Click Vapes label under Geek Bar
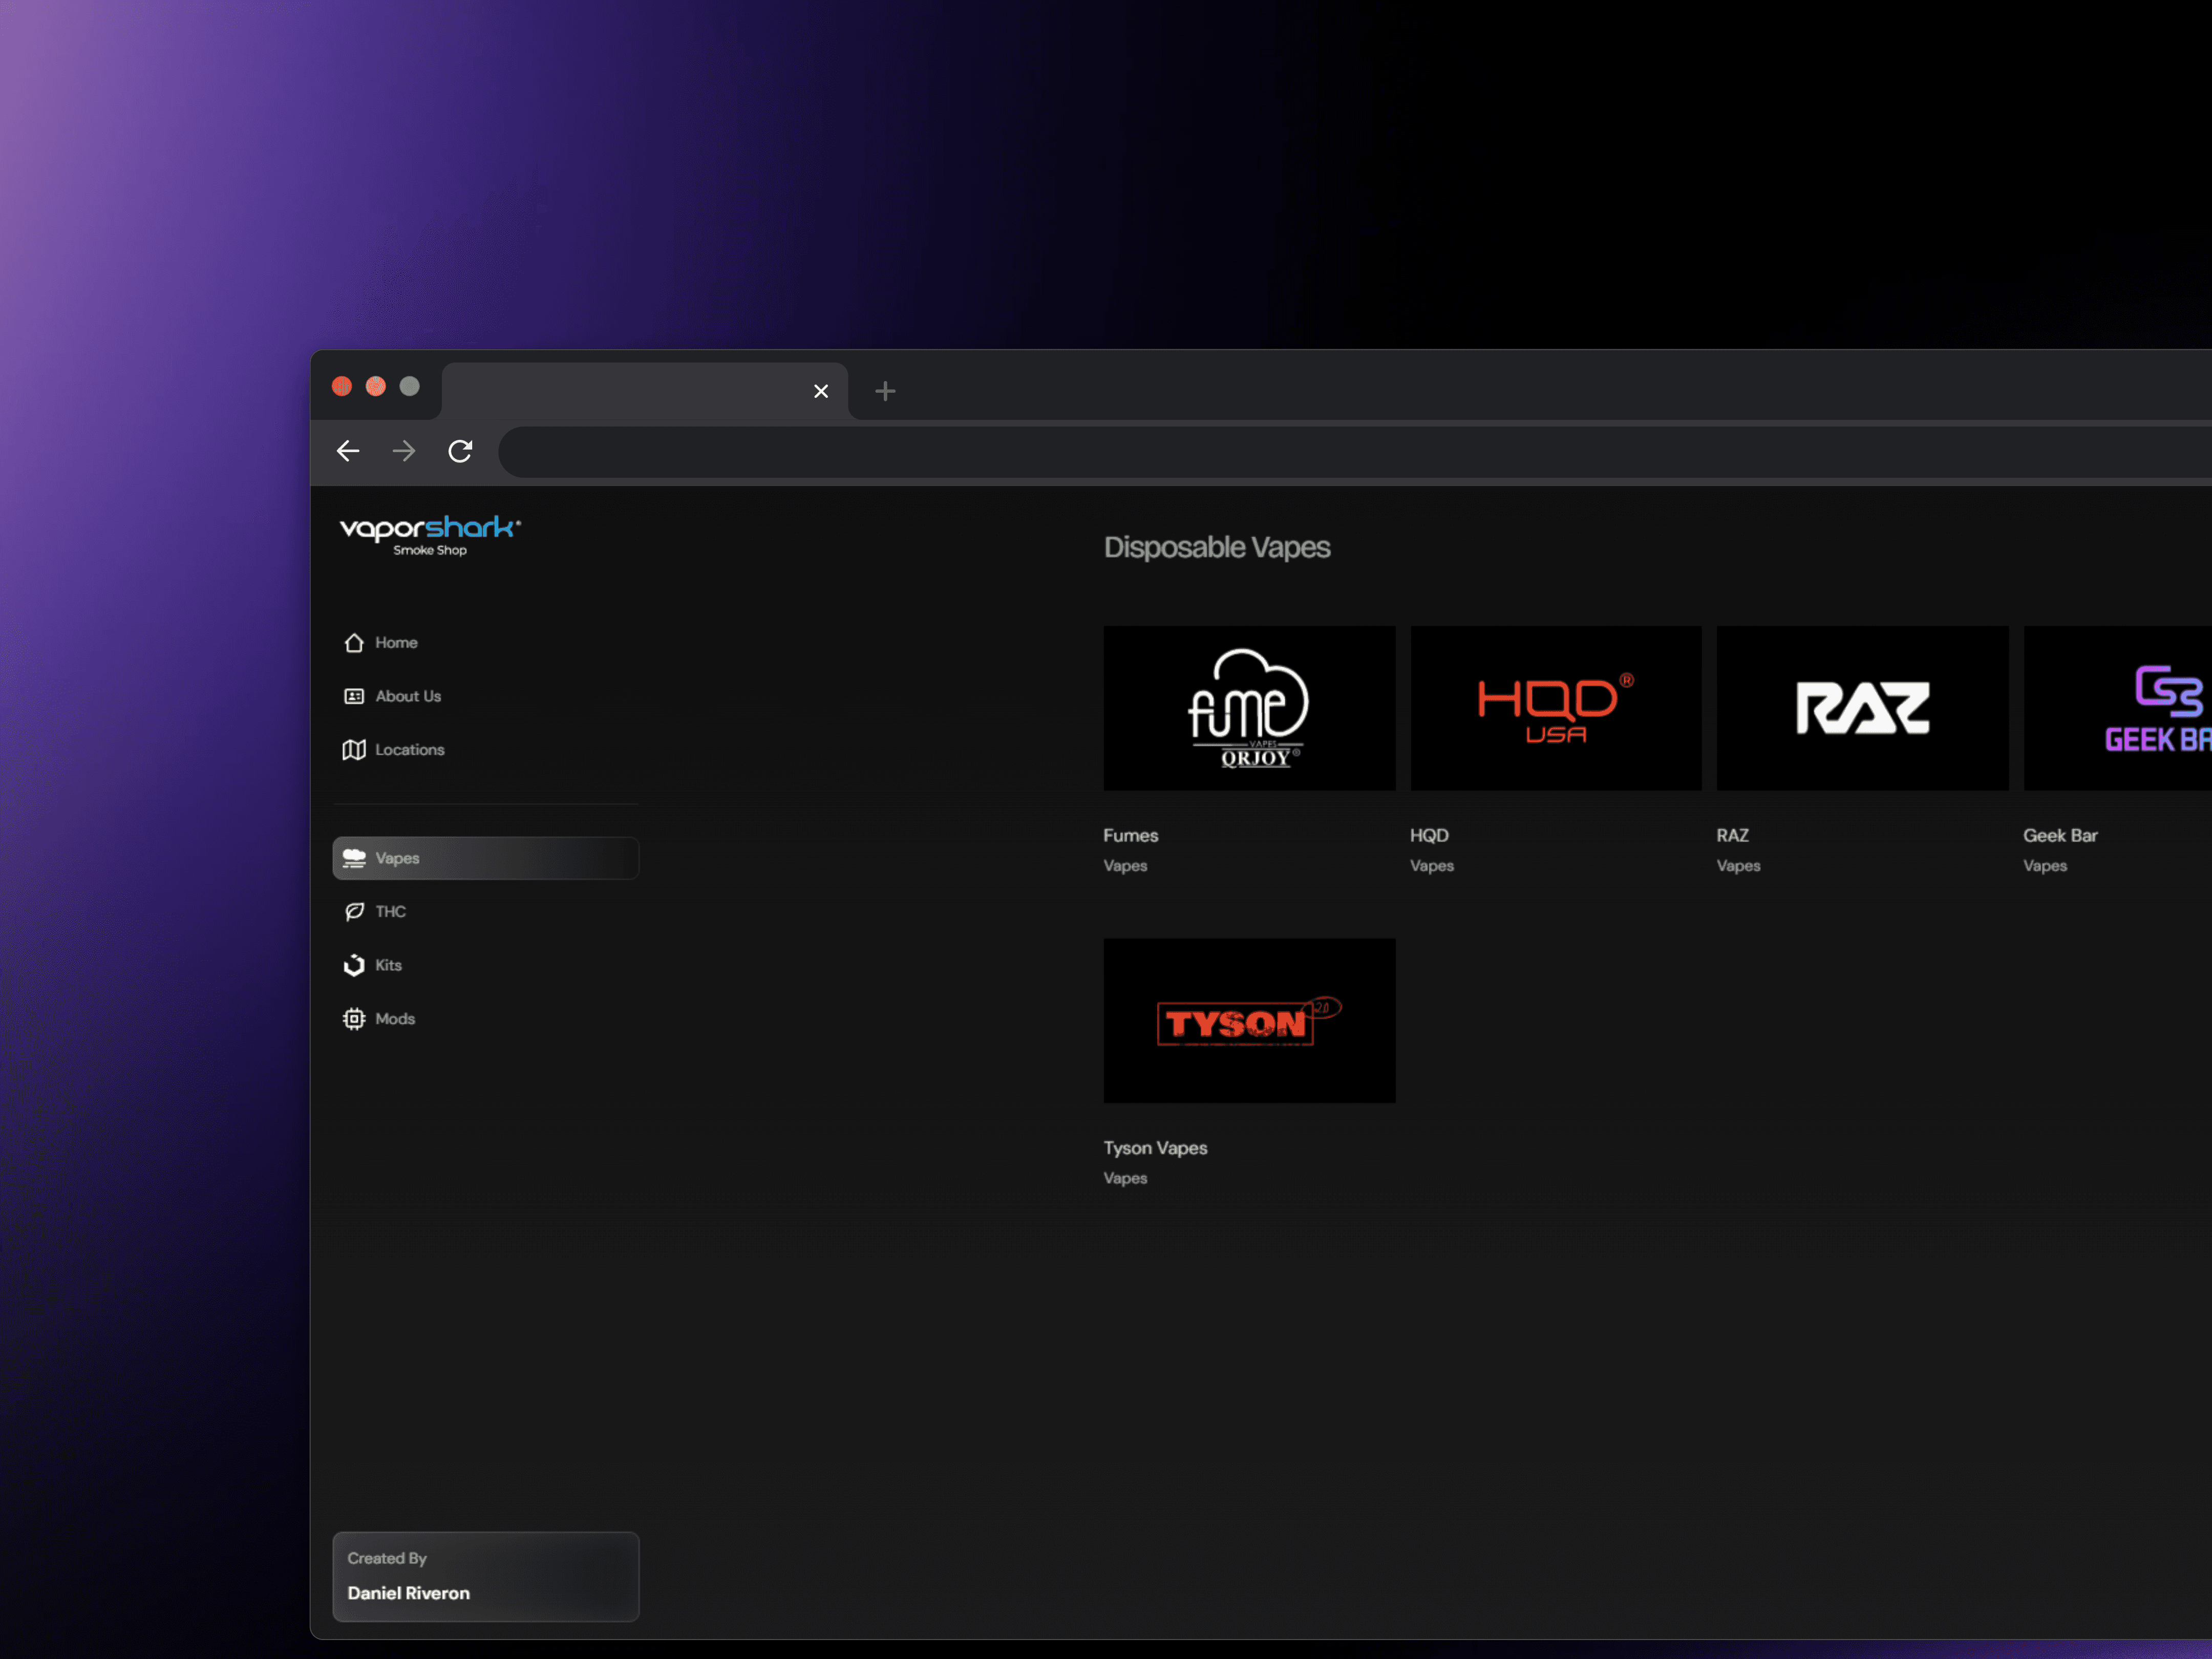Viewport: 2212px width, 1659px height. pos(2045,866)
